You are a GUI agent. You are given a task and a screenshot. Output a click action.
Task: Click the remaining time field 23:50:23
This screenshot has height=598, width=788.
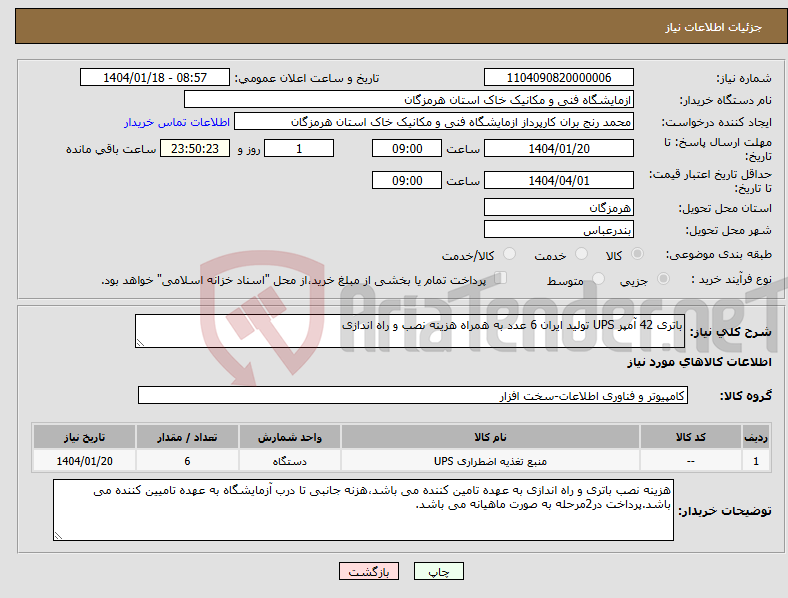(x=194, y=148)
